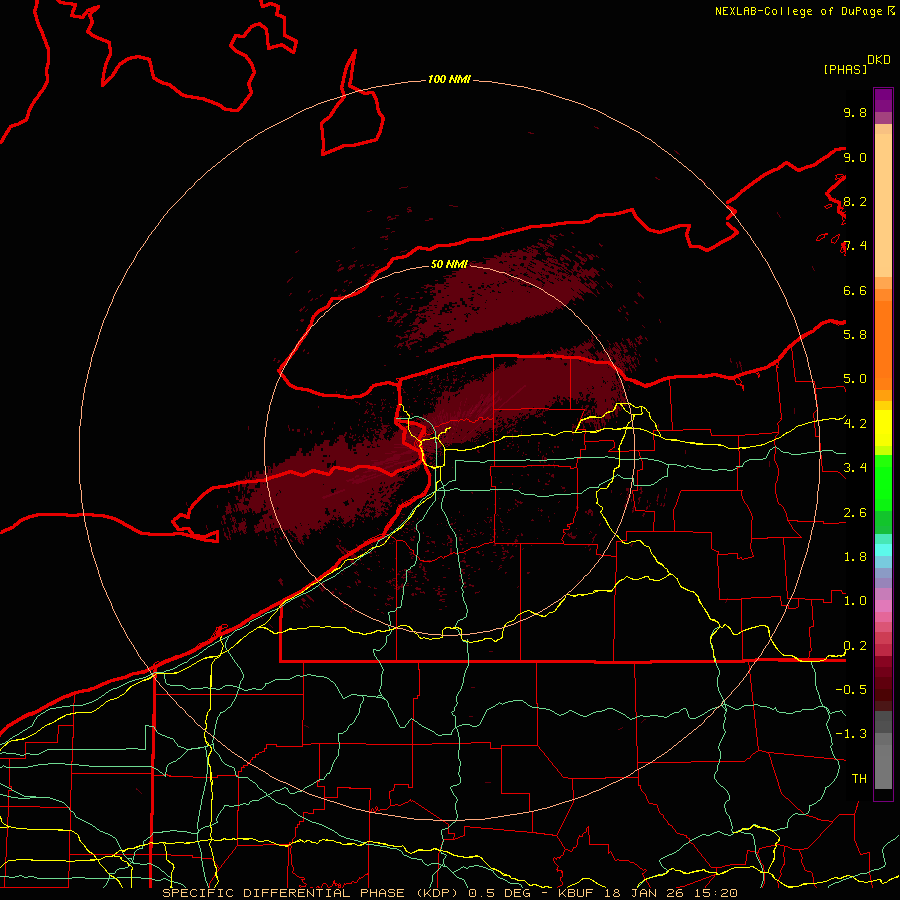Select the gray band near -1.3
Image resolution: width=900 pixels, height=900 pixels.
883,735
